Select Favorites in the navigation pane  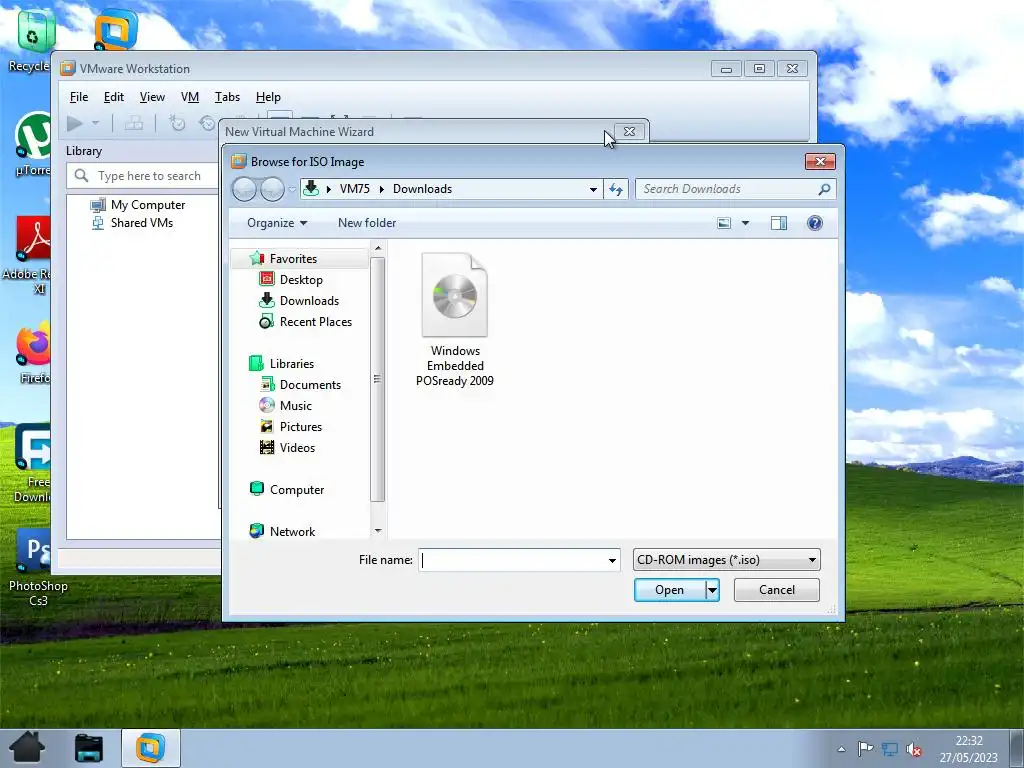click(x=293, y=259)
